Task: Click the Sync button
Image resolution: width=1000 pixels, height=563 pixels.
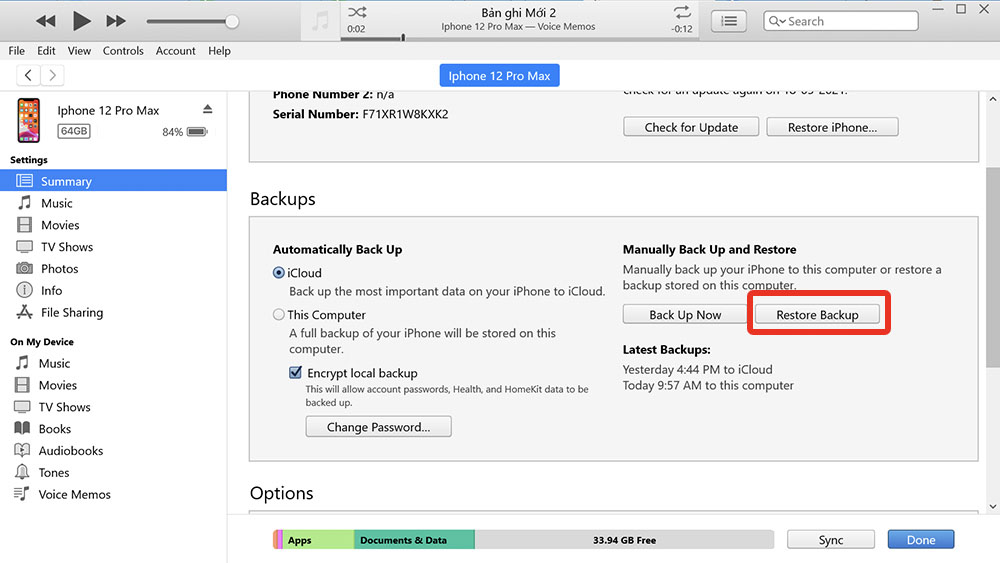Action: coord(830,539)
